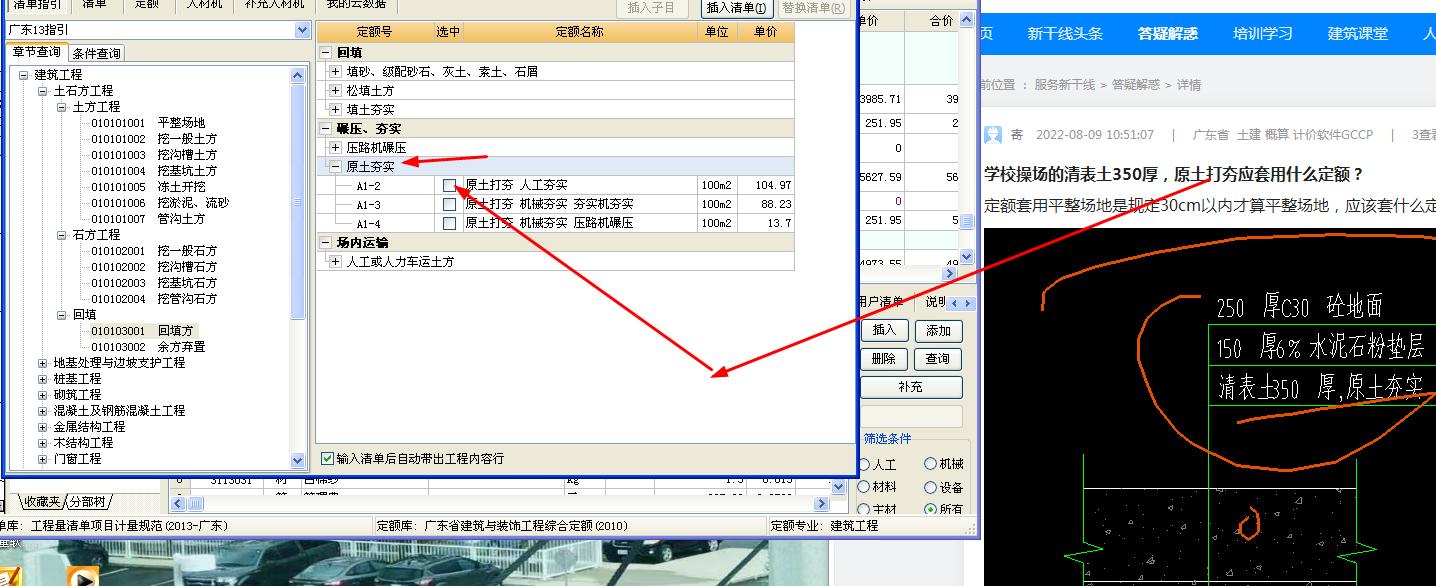Screen dimensions: 1436x586
Task: Expand 地基处理与边坡支护工程 tree node
Action: pos(42,363)
